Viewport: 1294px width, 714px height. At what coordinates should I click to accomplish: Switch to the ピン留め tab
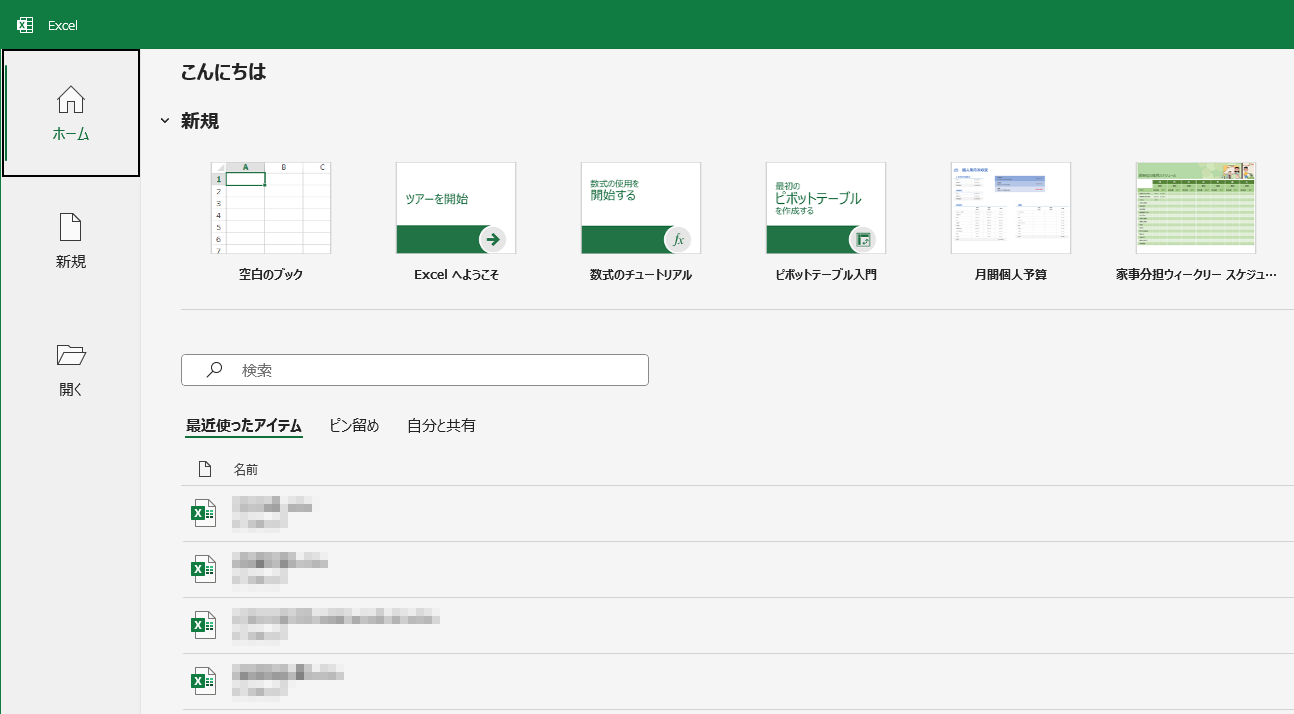[x=353, y=426]
